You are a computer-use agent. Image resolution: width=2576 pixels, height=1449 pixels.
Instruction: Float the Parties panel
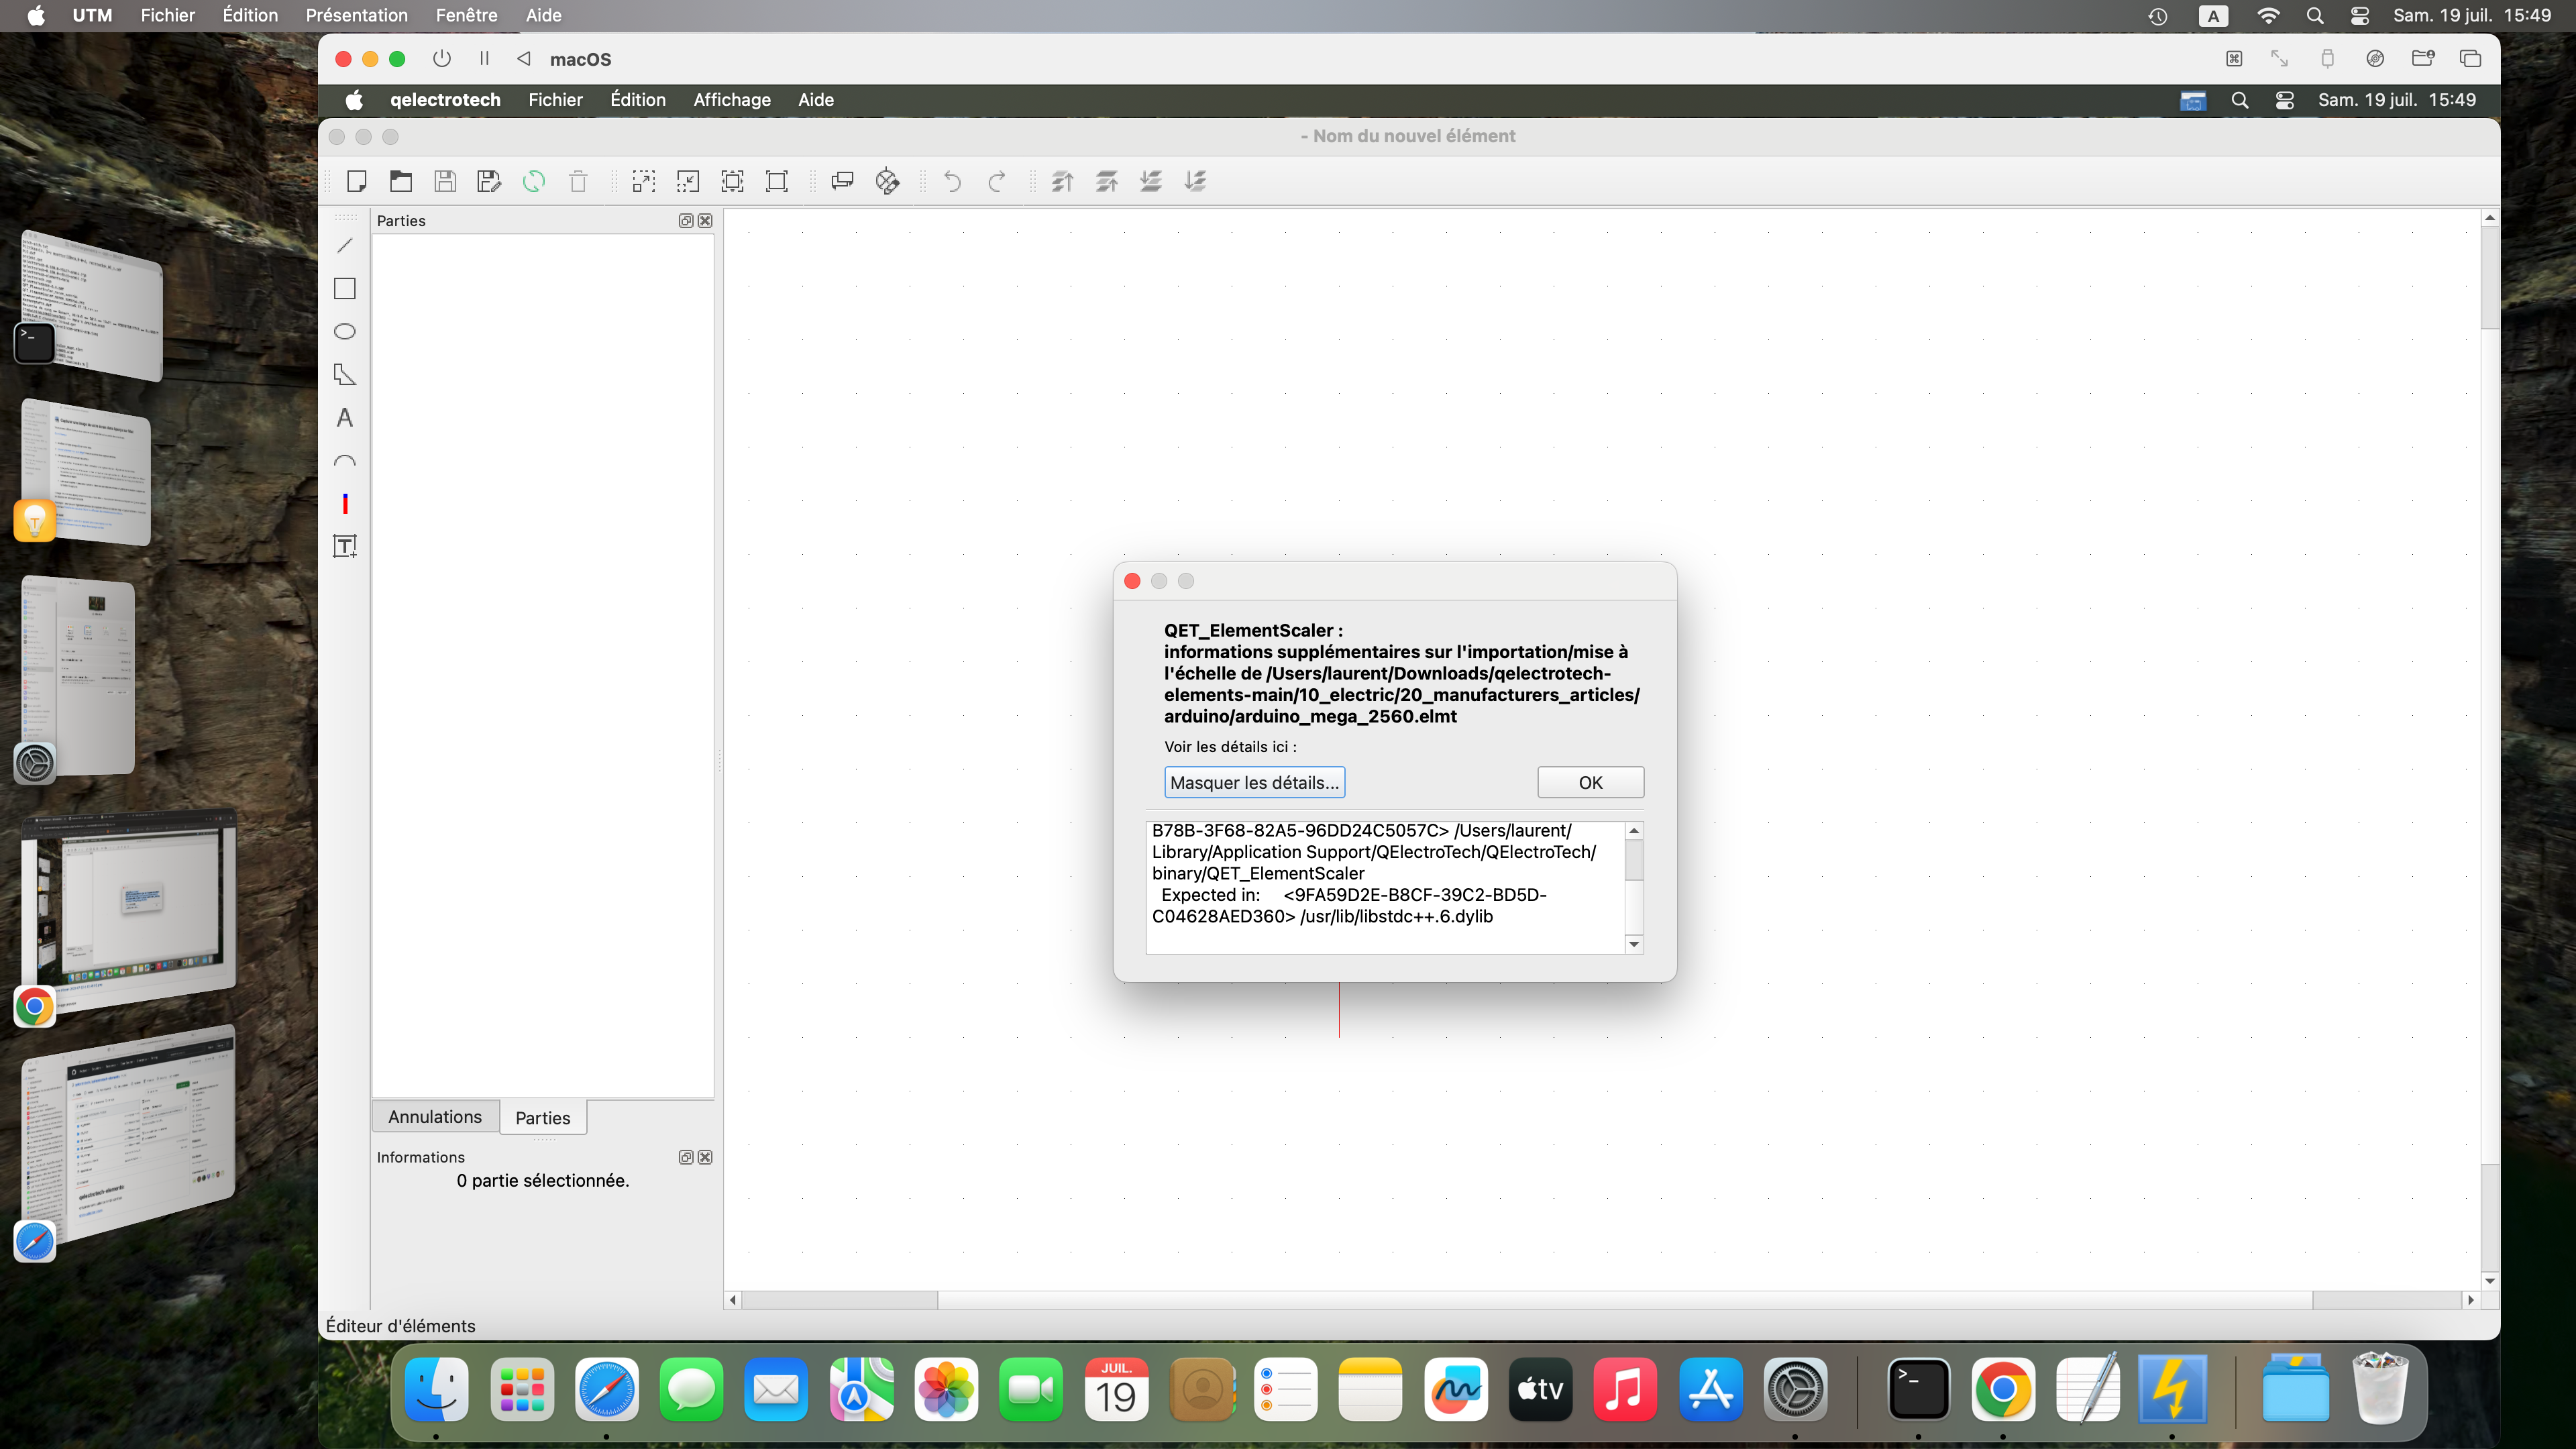[x=686, y=221]
